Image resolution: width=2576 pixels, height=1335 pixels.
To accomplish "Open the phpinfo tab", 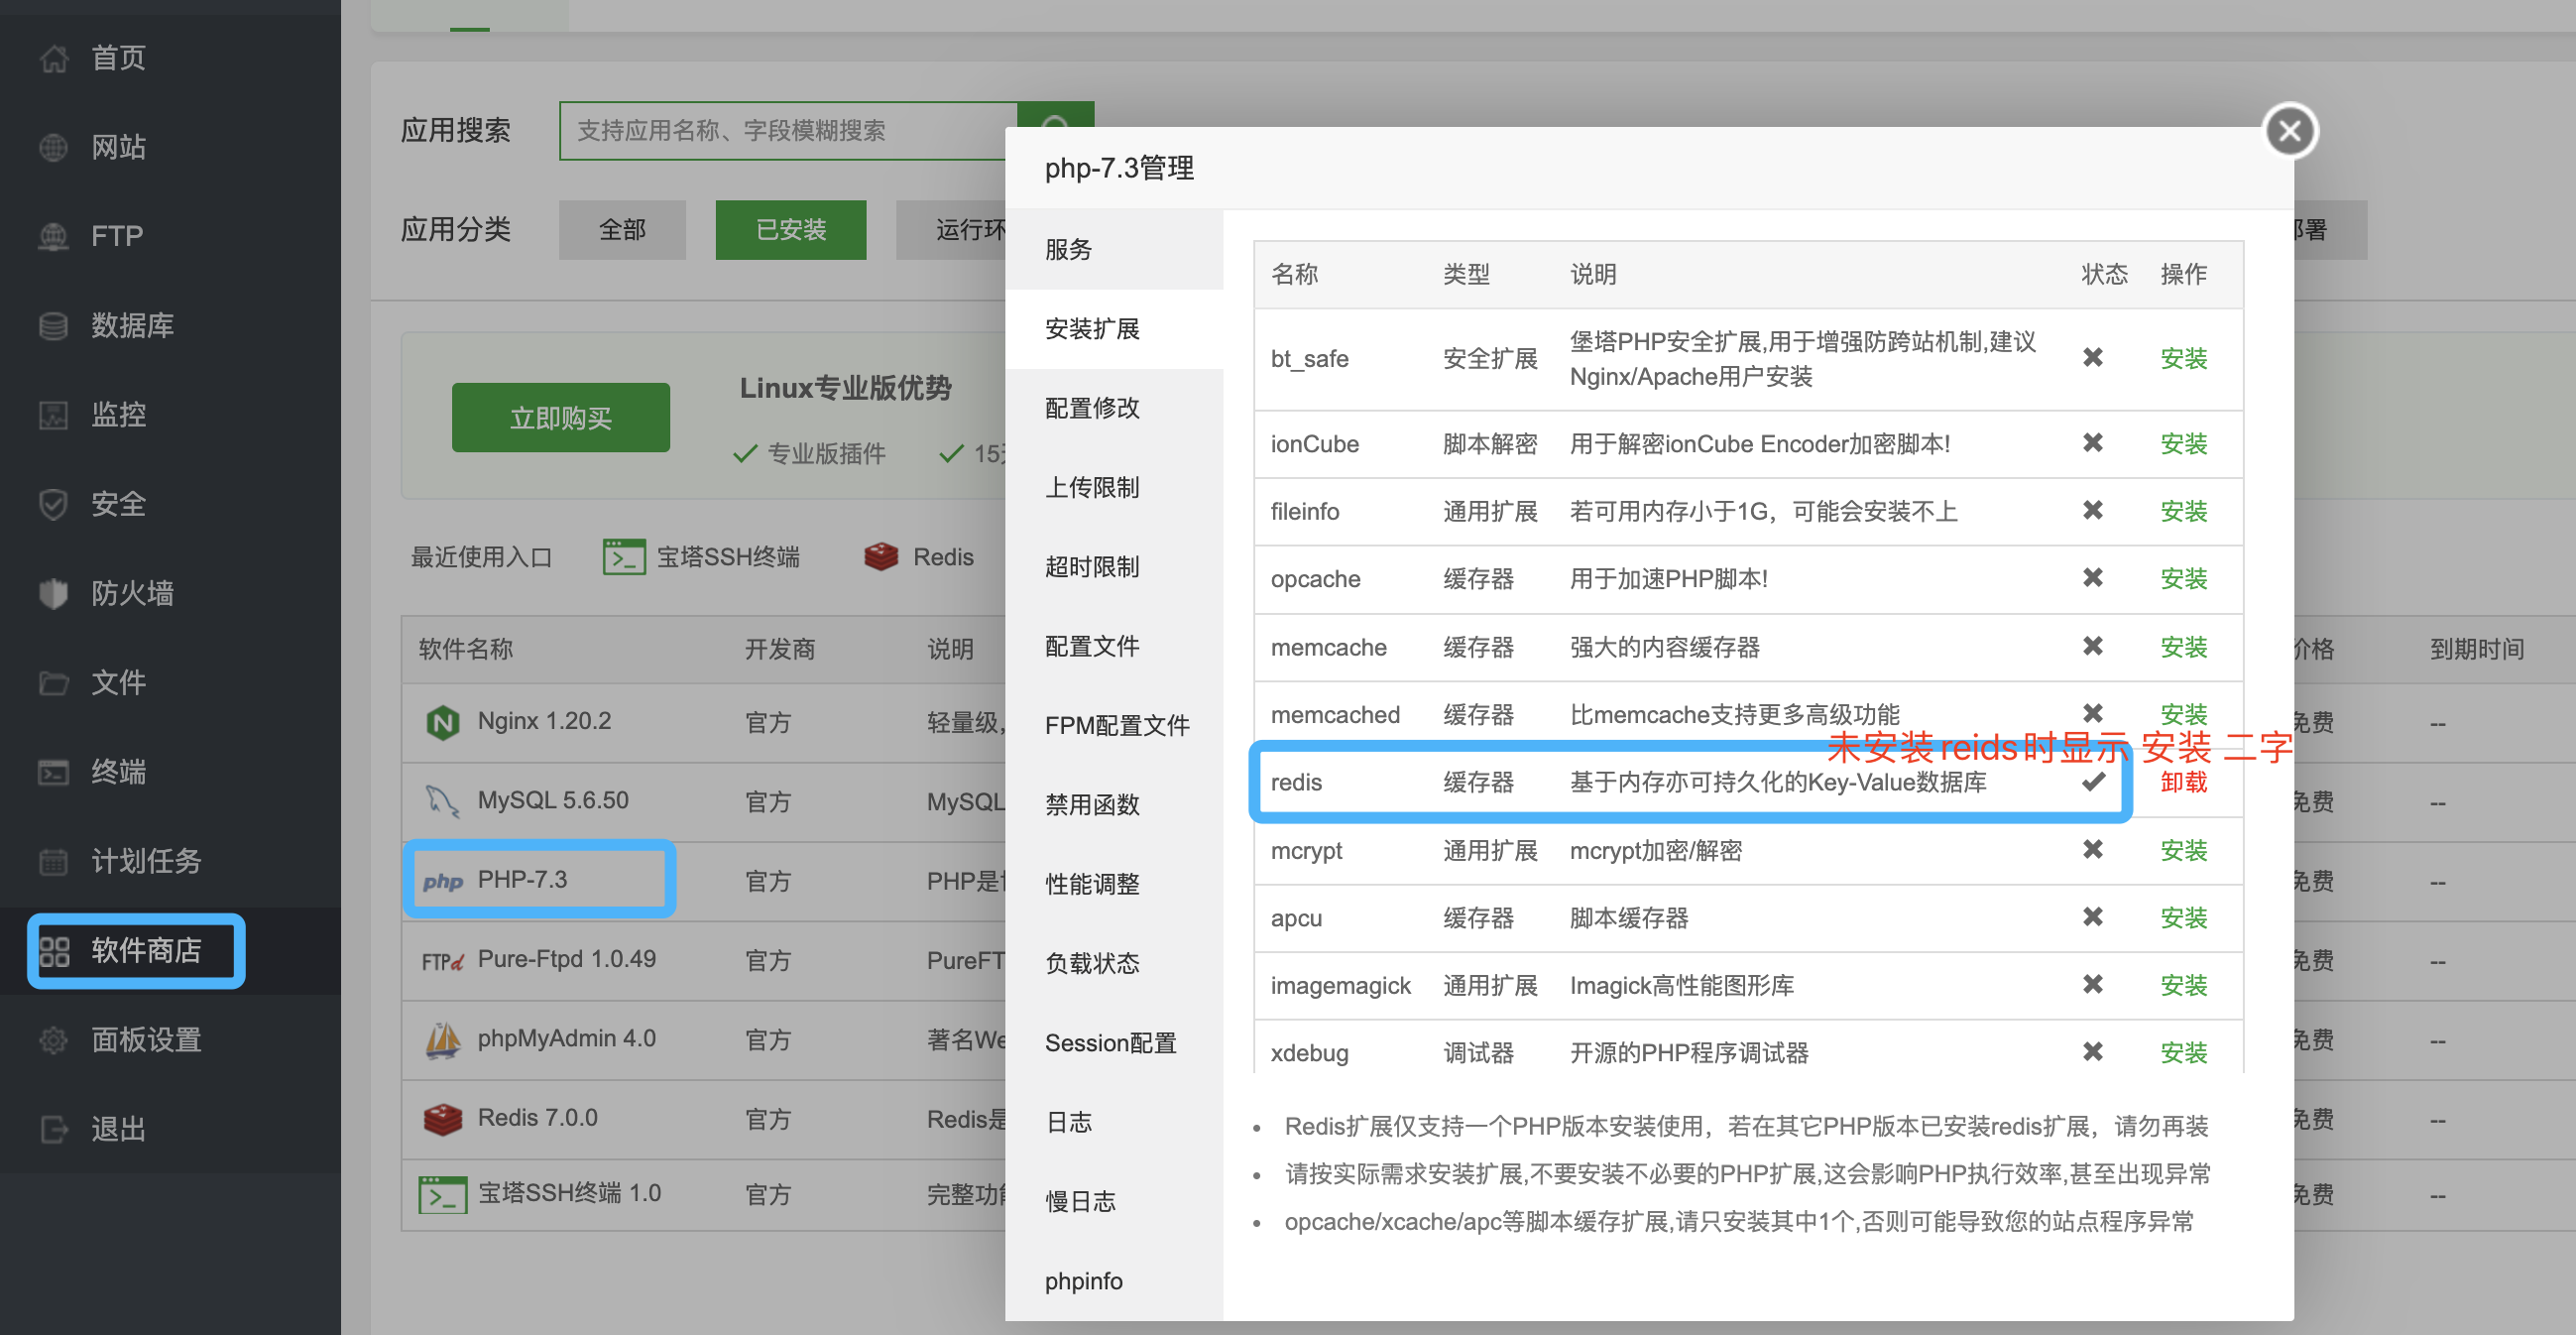I will (1114, 1282).
